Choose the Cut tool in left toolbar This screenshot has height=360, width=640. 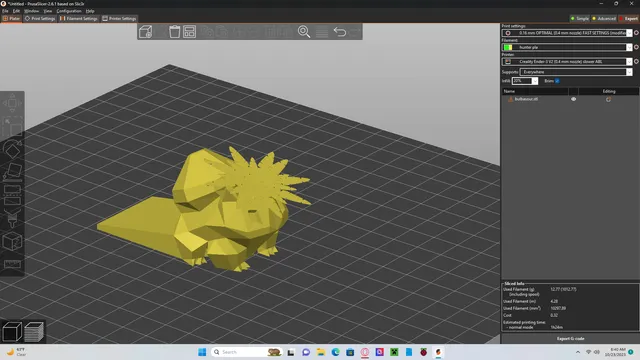[x=12, y=195]
